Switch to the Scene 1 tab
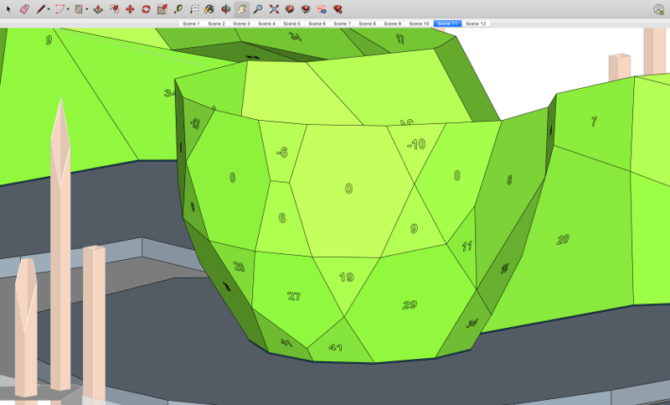The image size is (670, 405). tap(190, 22)
